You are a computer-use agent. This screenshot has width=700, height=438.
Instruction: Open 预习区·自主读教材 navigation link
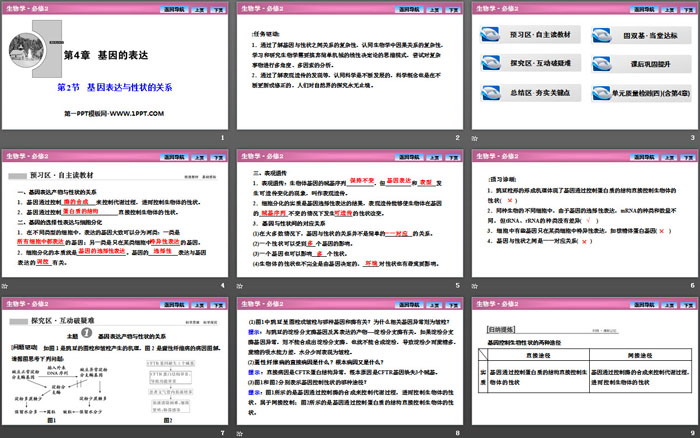(x=538, y=32)
